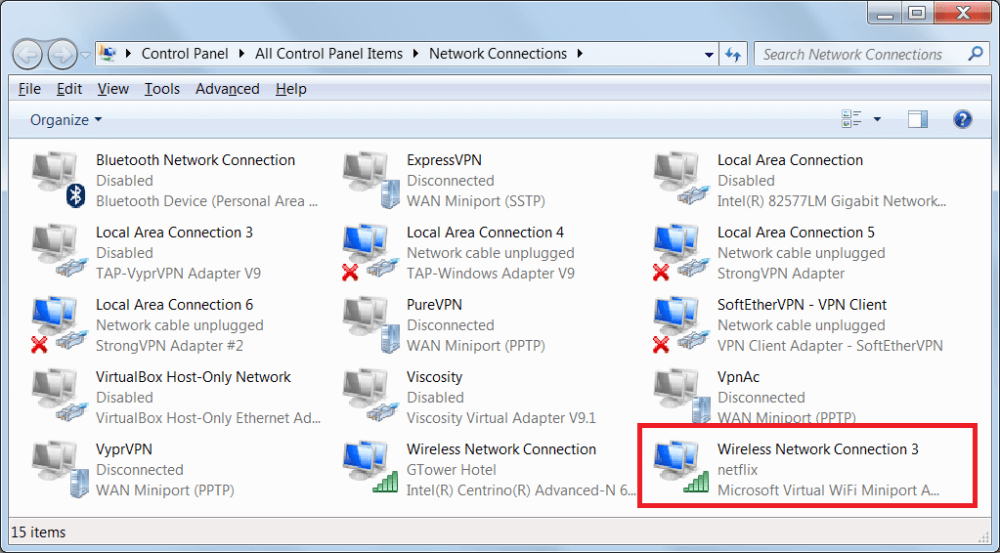This screenshot has height=553, width=1000.
Task: Click the GTower Hotel network name
Action: (451, 470)
